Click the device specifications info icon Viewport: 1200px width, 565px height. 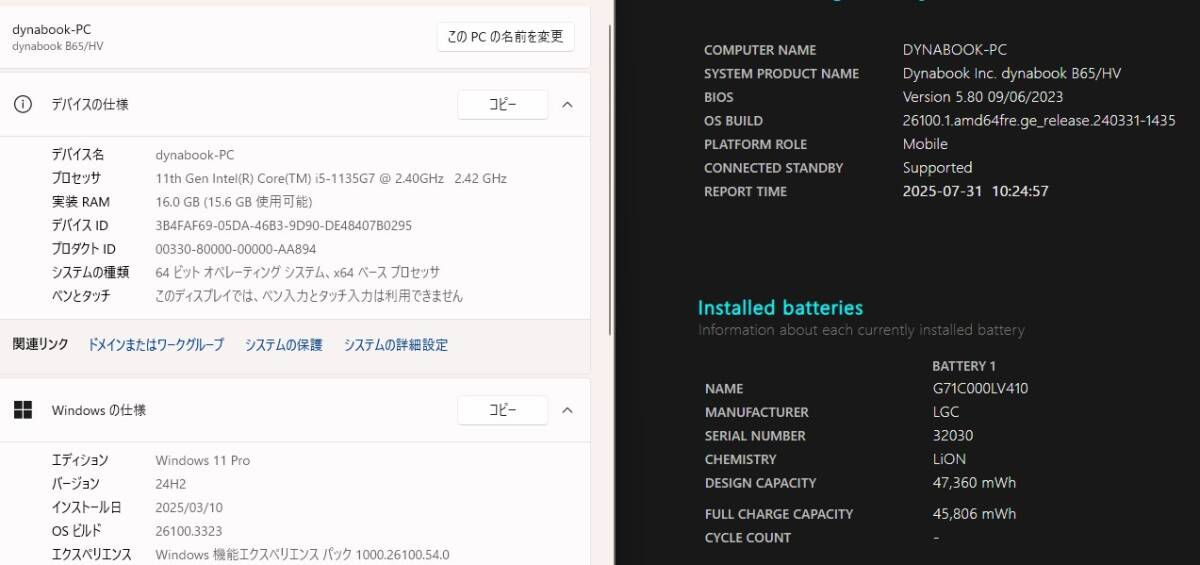point(23,104)
